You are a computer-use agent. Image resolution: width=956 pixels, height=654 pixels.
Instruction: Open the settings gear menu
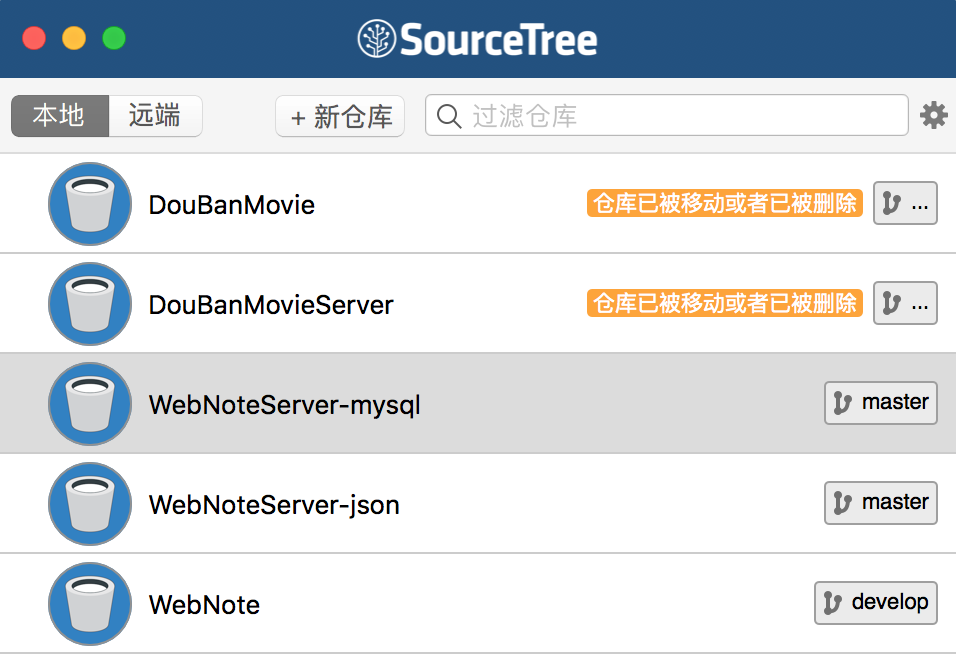click(933, 116)
